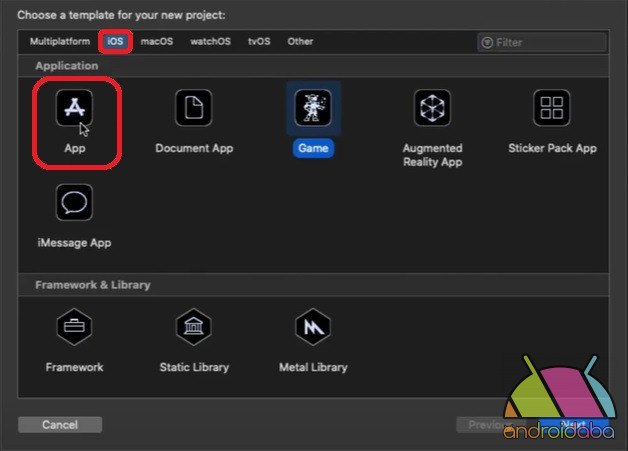The height and width of the screenshot is (451, 628).
Task: Click the filter icon in search field
Action: coord(487,42)
